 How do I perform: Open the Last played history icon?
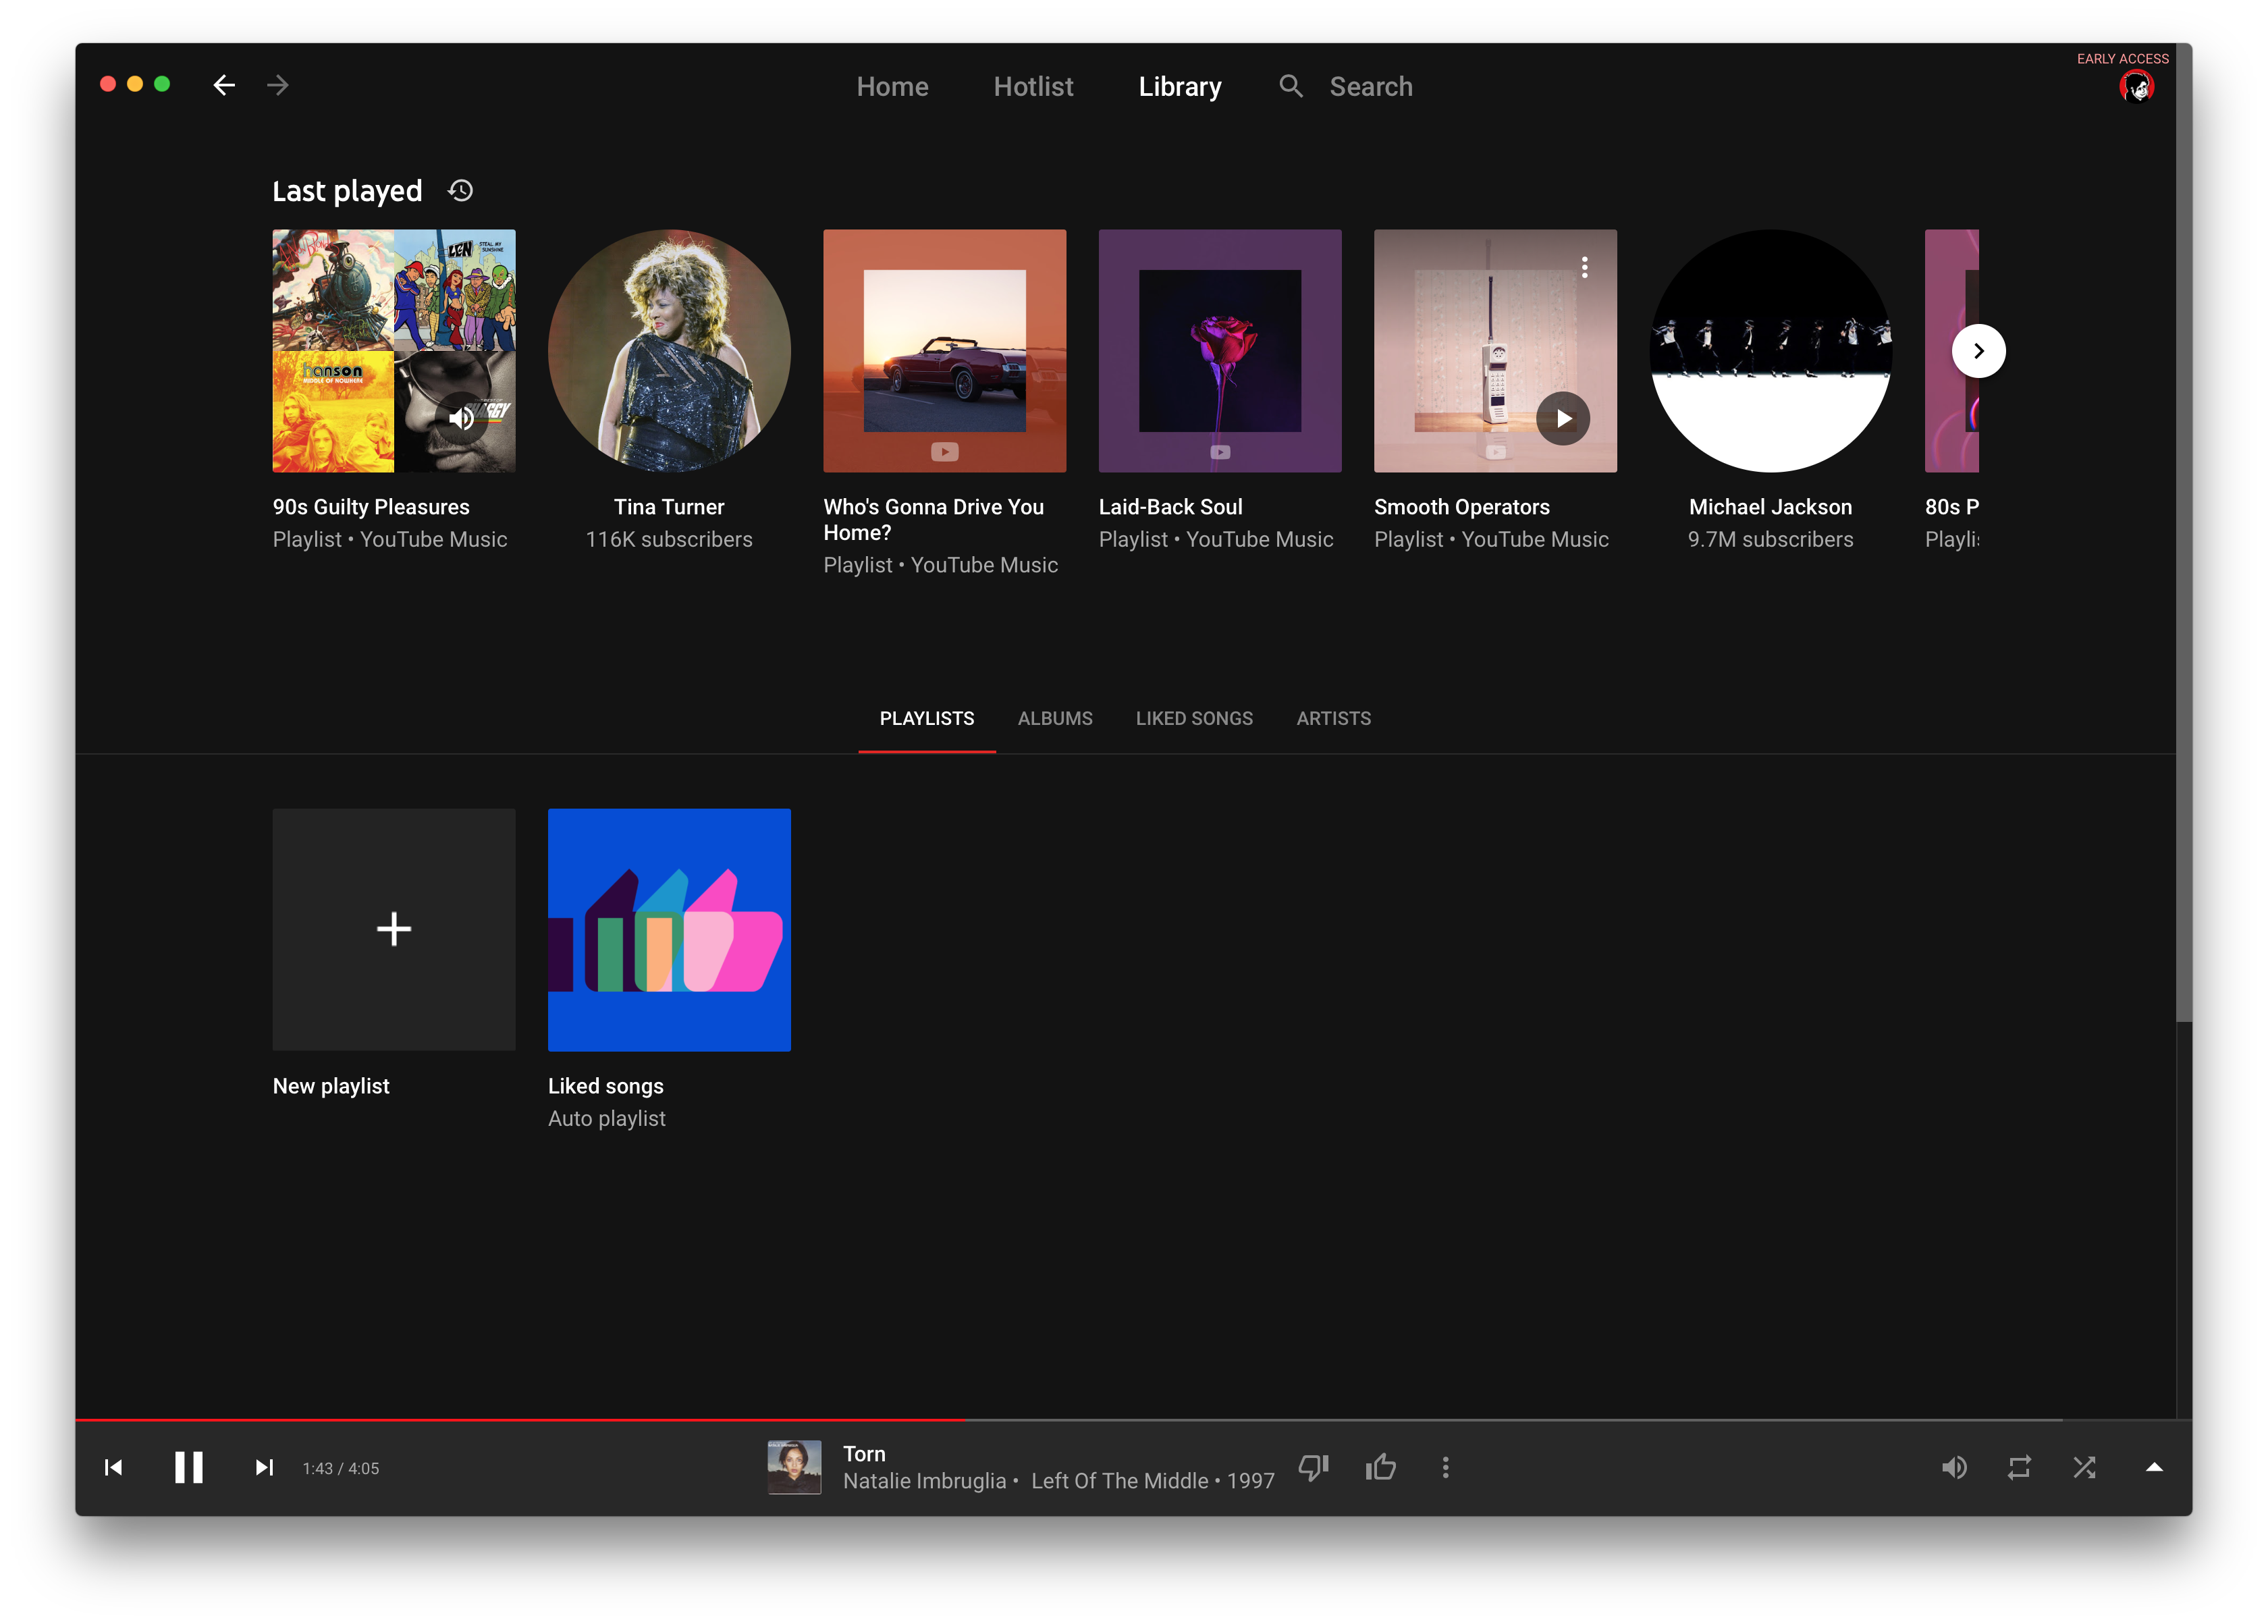click(460, 191)
